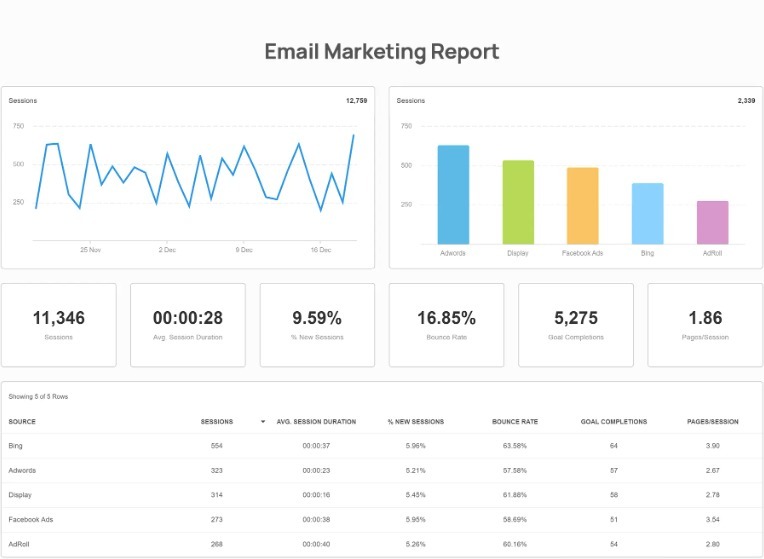Click the 2 Dec axis label
764x559 pixels.
pos(167,250)
